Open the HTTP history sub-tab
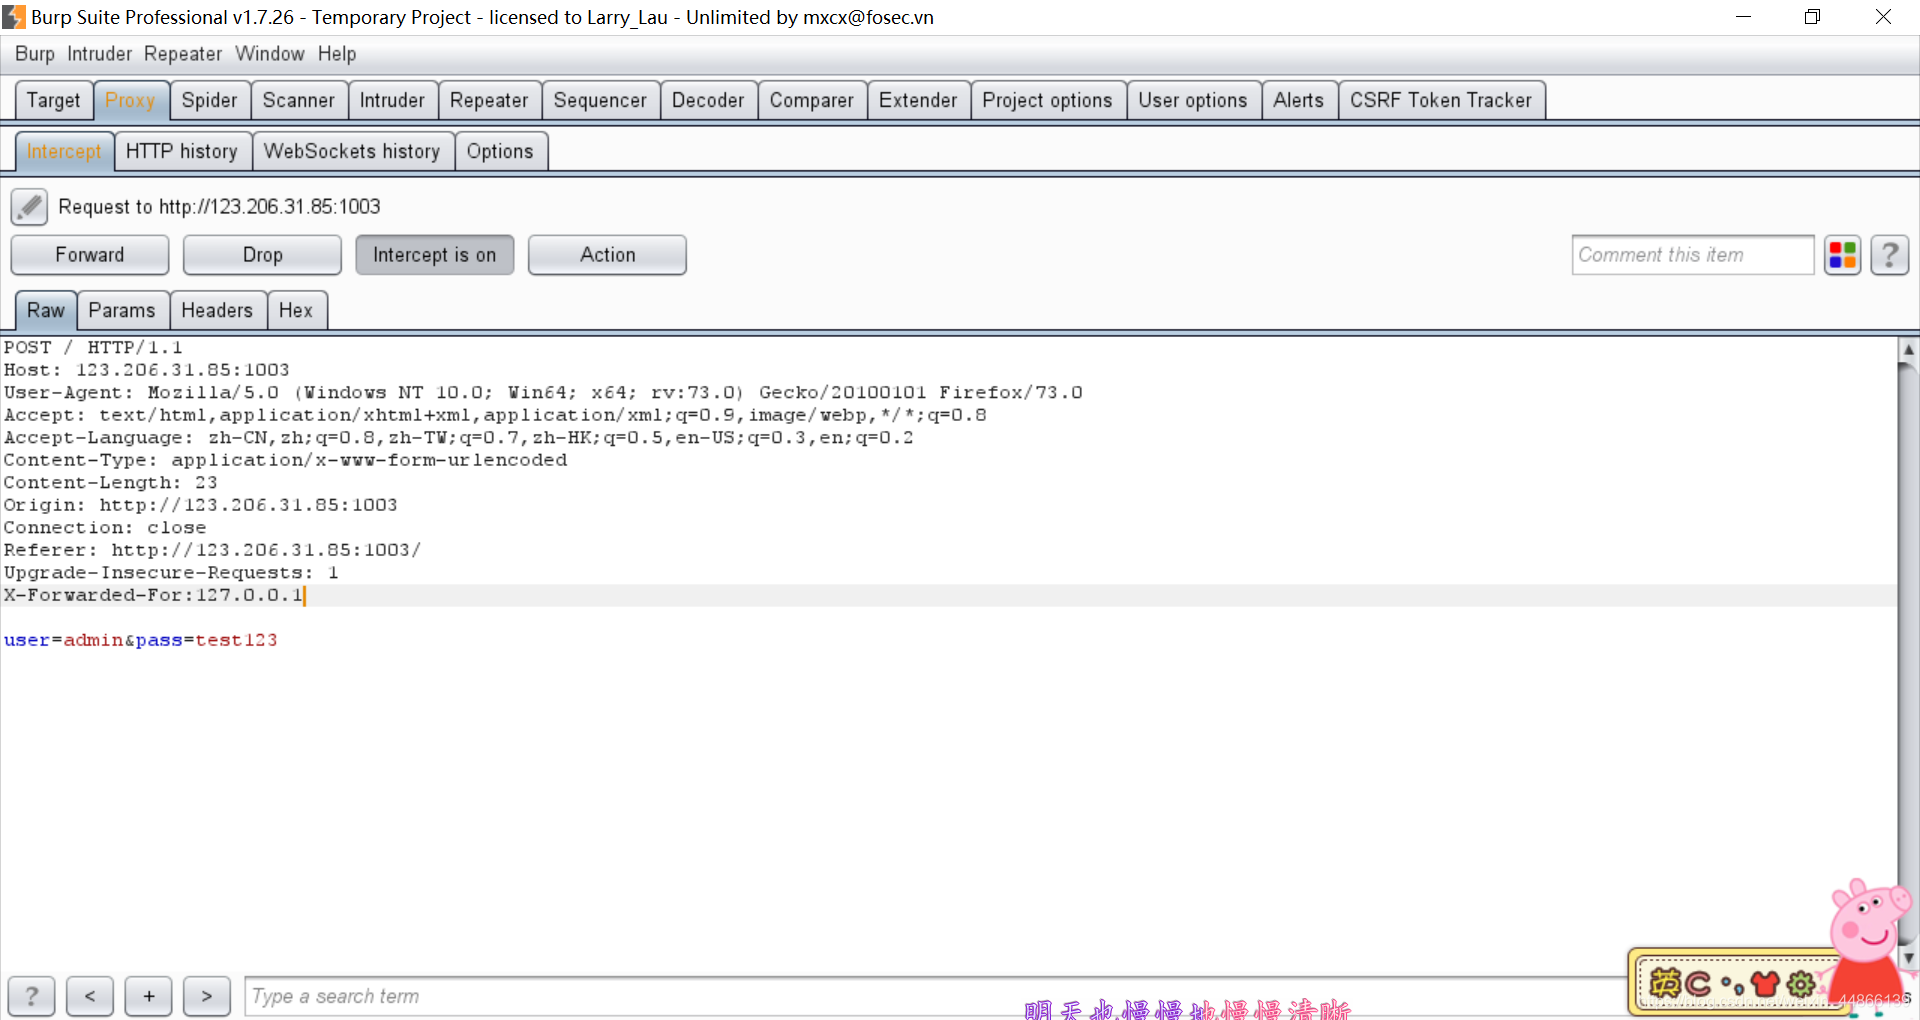This screenshot has height=1020, width=1920. (182, 151)
